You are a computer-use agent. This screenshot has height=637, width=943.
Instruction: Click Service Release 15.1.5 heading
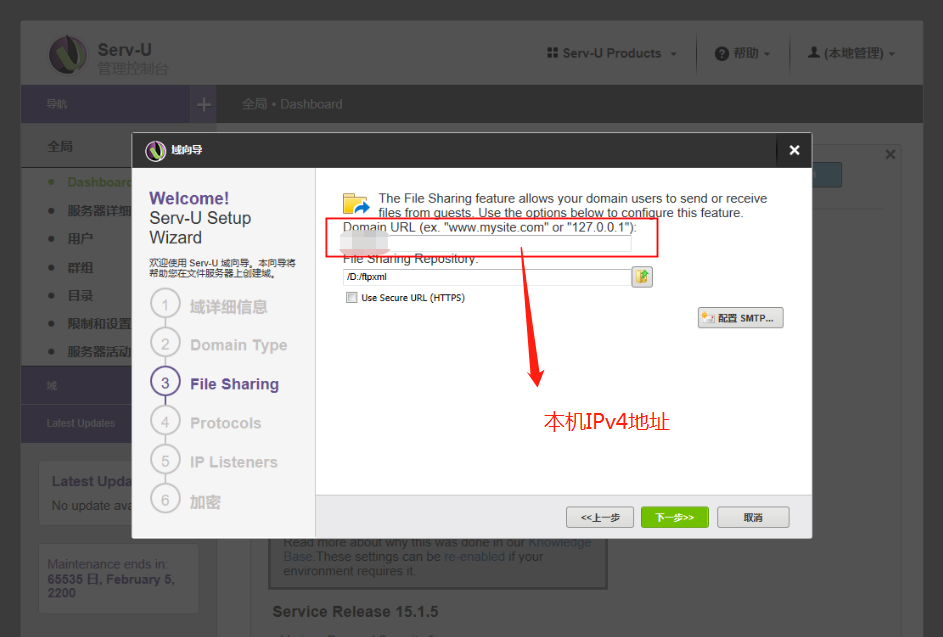tap(355, 612)
